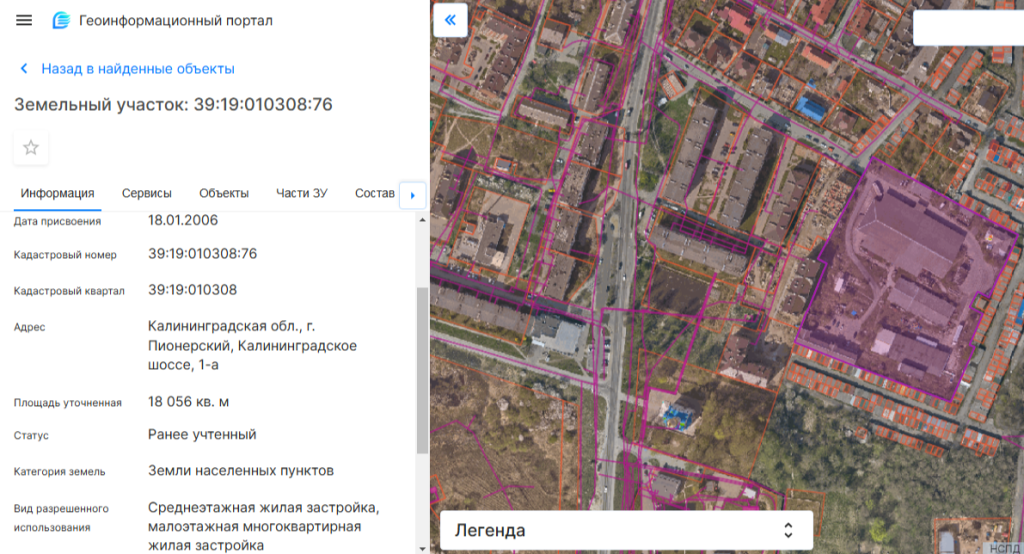Click the Калининградское шоссе address text
This screenshot has height=554, width=1024.
[x=252, y=345]
